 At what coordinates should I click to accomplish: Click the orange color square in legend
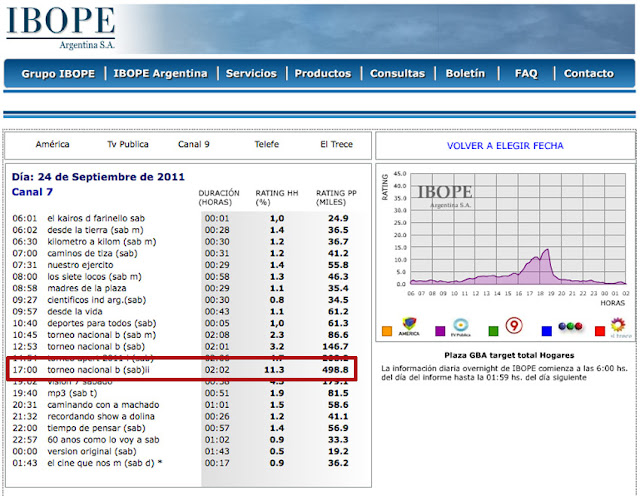click(x=387, y=331)
